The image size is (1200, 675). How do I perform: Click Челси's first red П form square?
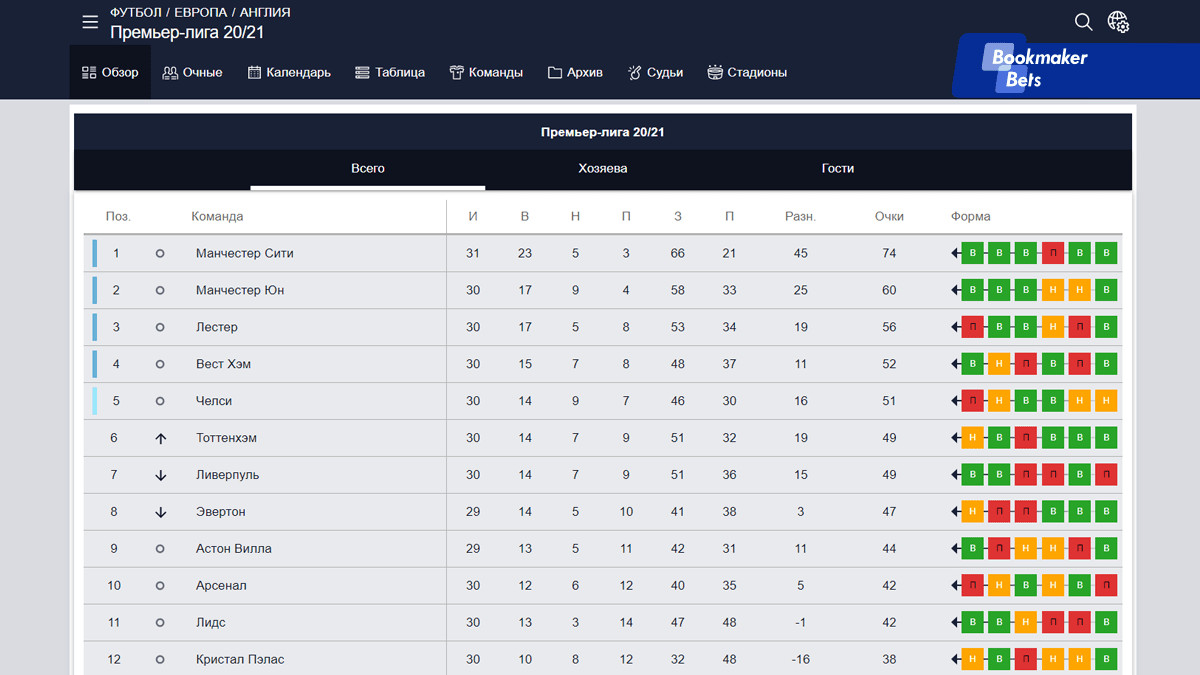(972, 401)
